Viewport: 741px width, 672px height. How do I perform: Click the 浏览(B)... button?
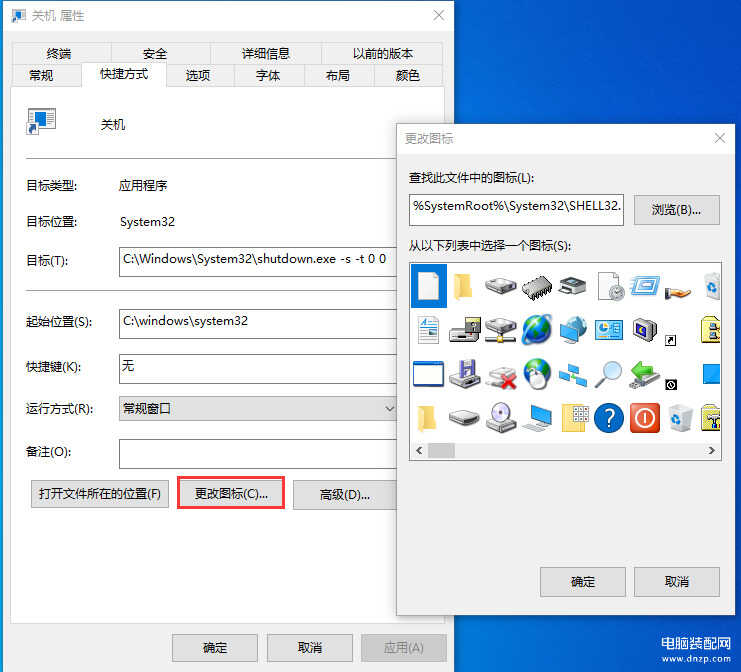(676, 210)
